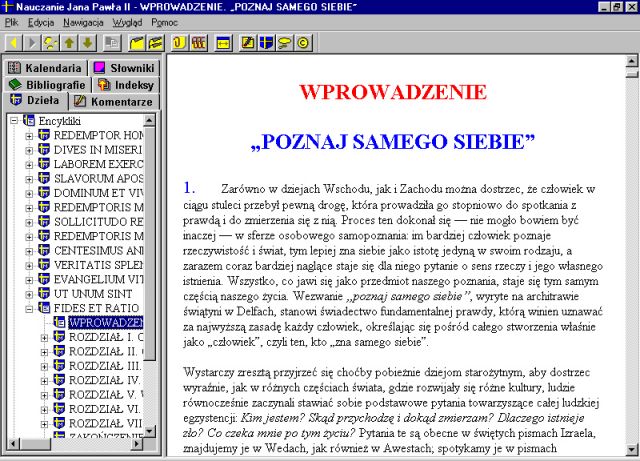640x461 pixels.
Task: Switch to the Indeksy tab
Action: (x=126, y=85)
